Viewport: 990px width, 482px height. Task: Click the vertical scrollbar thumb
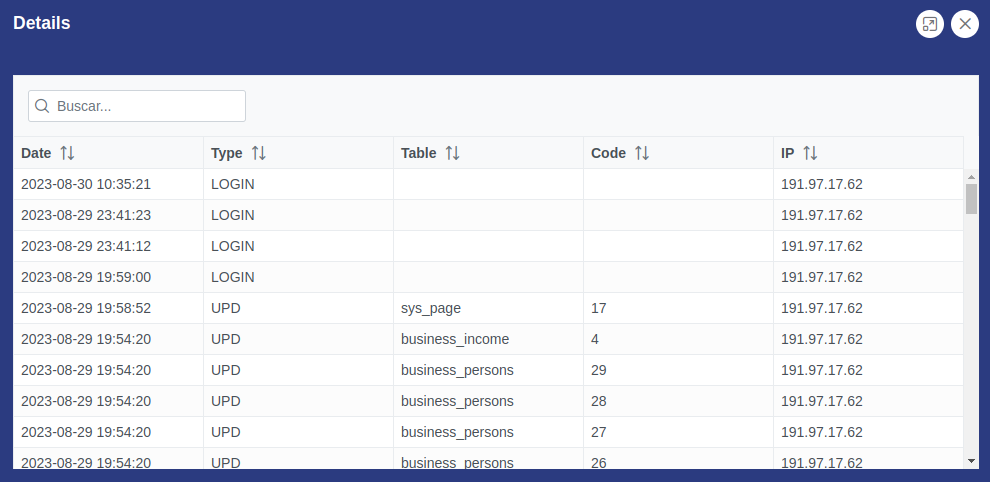click(x=971, y=198)
